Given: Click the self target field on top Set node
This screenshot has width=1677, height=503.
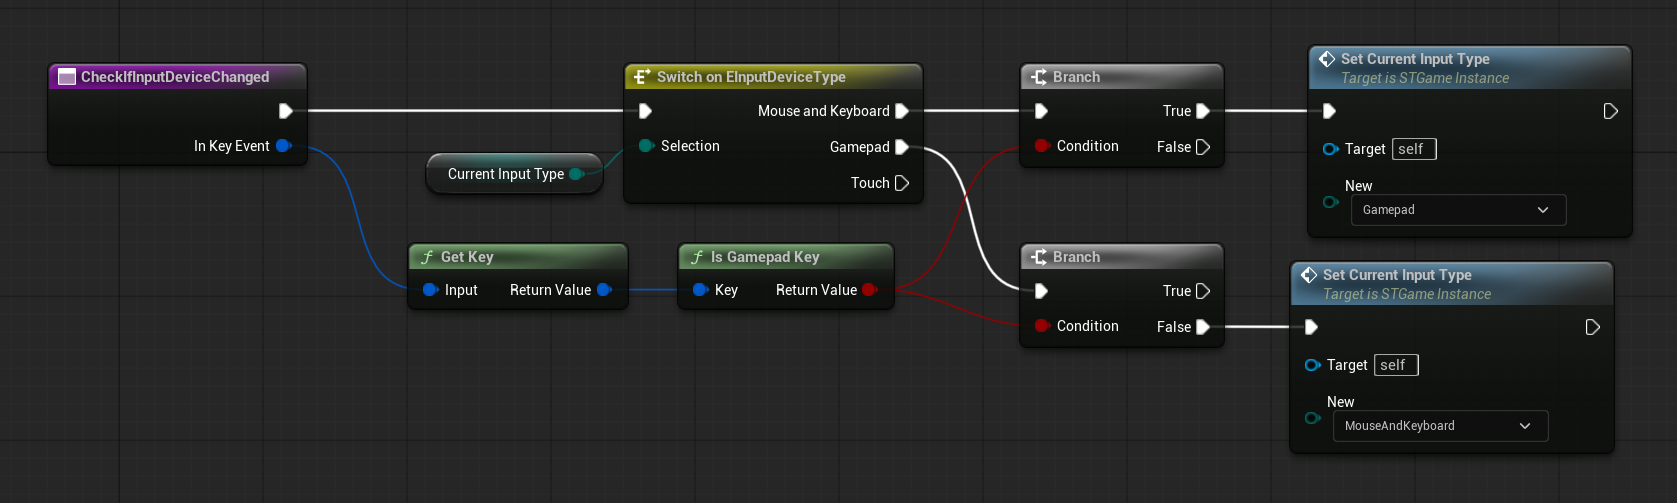Looking at the screenshot, I should (x=1414, y=149).
